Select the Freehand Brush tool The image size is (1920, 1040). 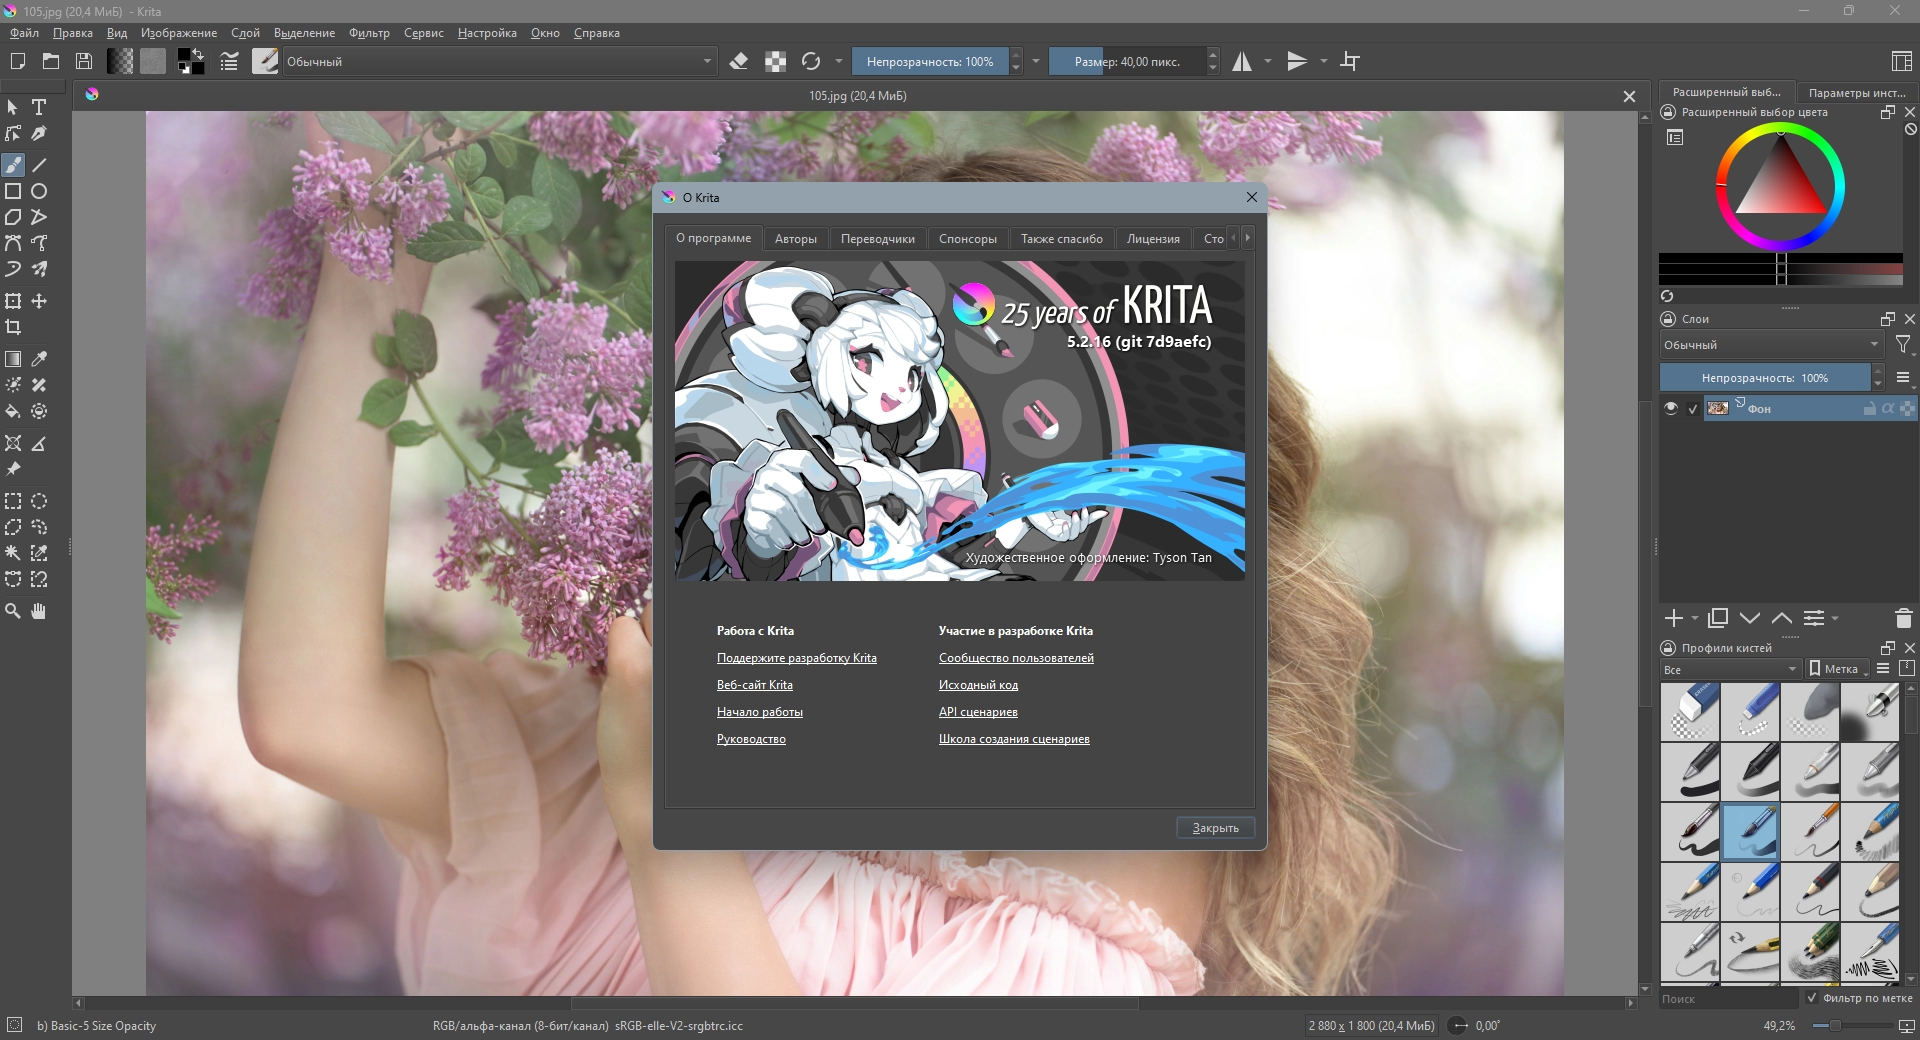13,165
